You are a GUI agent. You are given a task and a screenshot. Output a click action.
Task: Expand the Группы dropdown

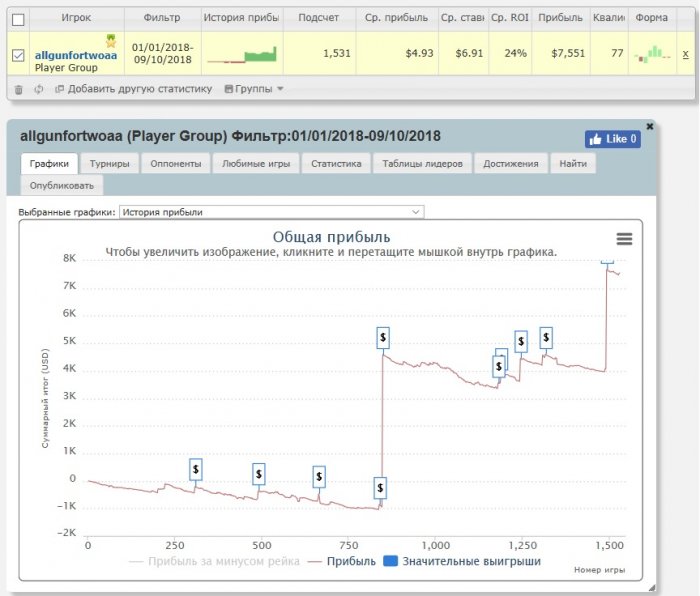[254, 89]
